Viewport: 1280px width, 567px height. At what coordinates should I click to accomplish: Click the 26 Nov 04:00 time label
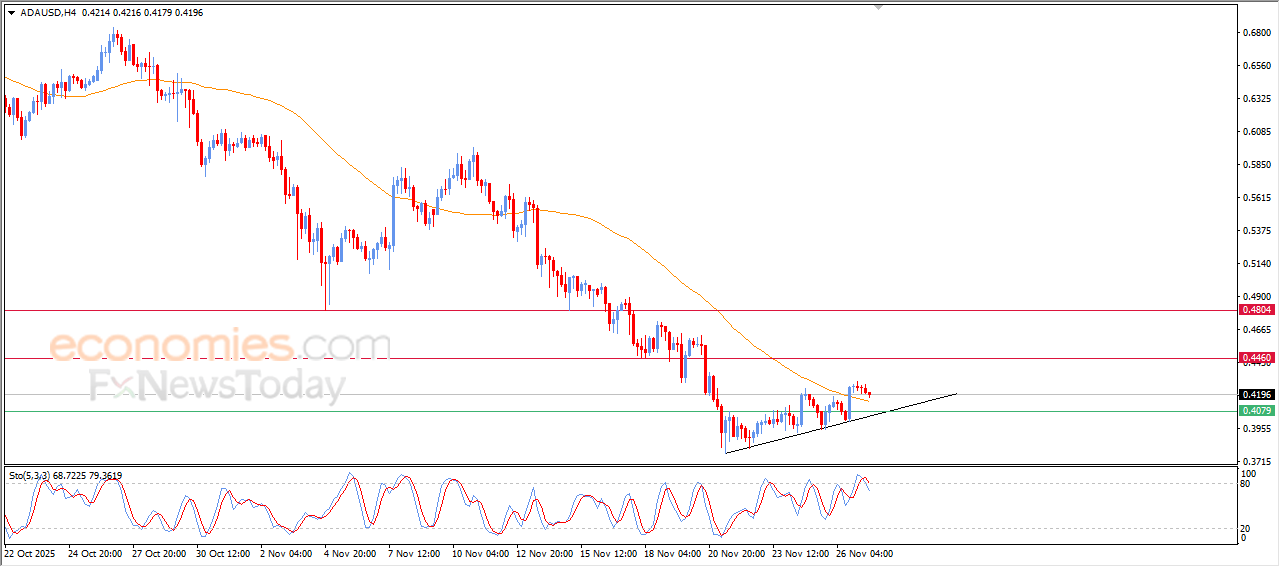pos(865,553)
